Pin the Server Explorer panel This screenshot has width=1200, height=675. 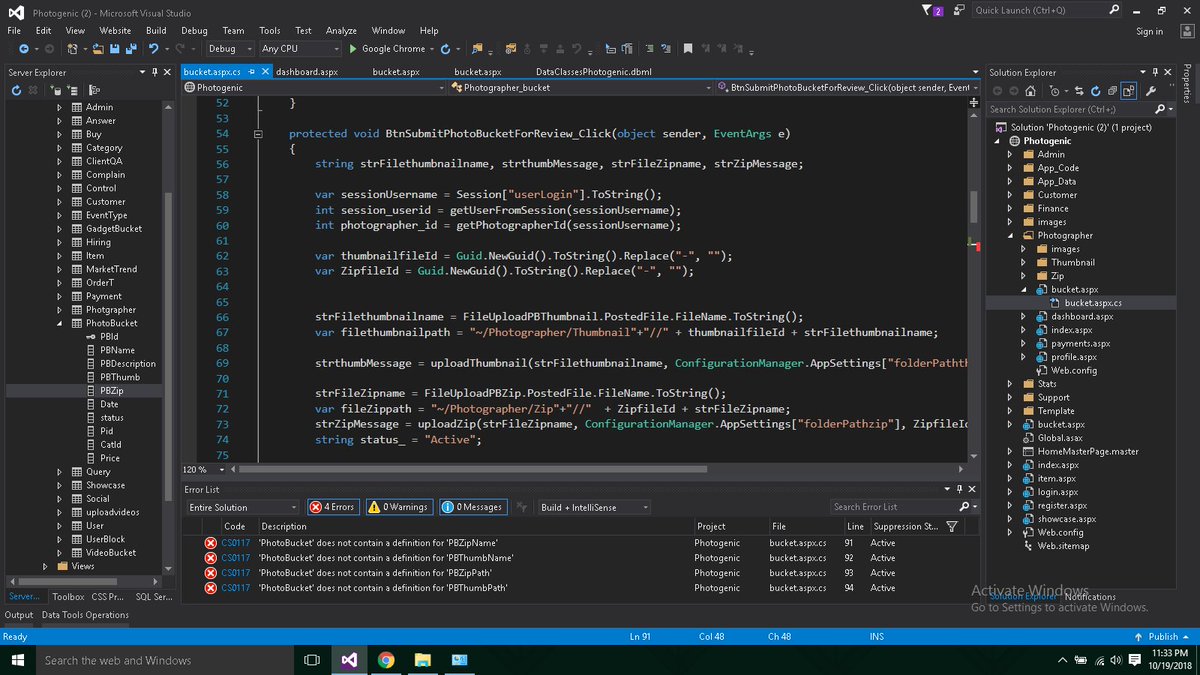[x=153, y=72]
